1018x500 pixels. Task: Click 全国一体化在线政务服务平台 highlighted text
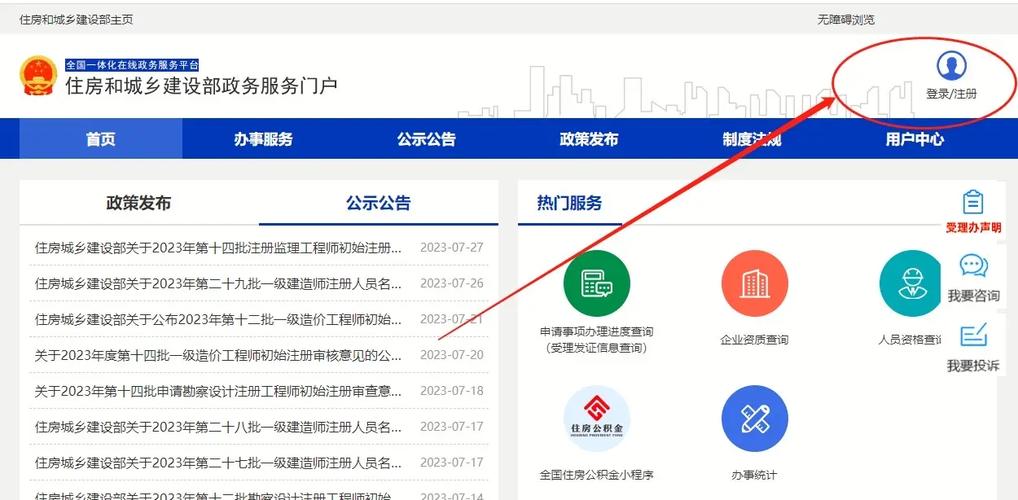pos(132,65)
